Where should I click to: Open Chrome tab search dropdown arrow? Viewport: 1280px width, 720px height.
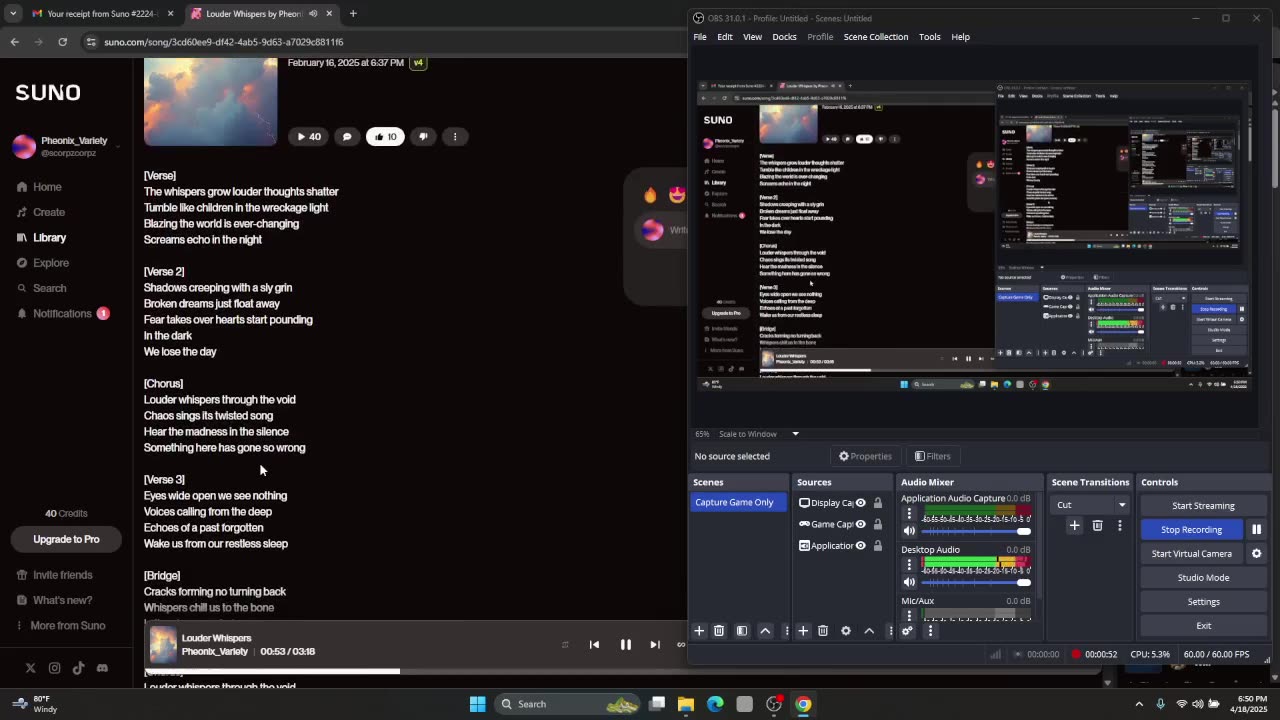click(12, 14)
